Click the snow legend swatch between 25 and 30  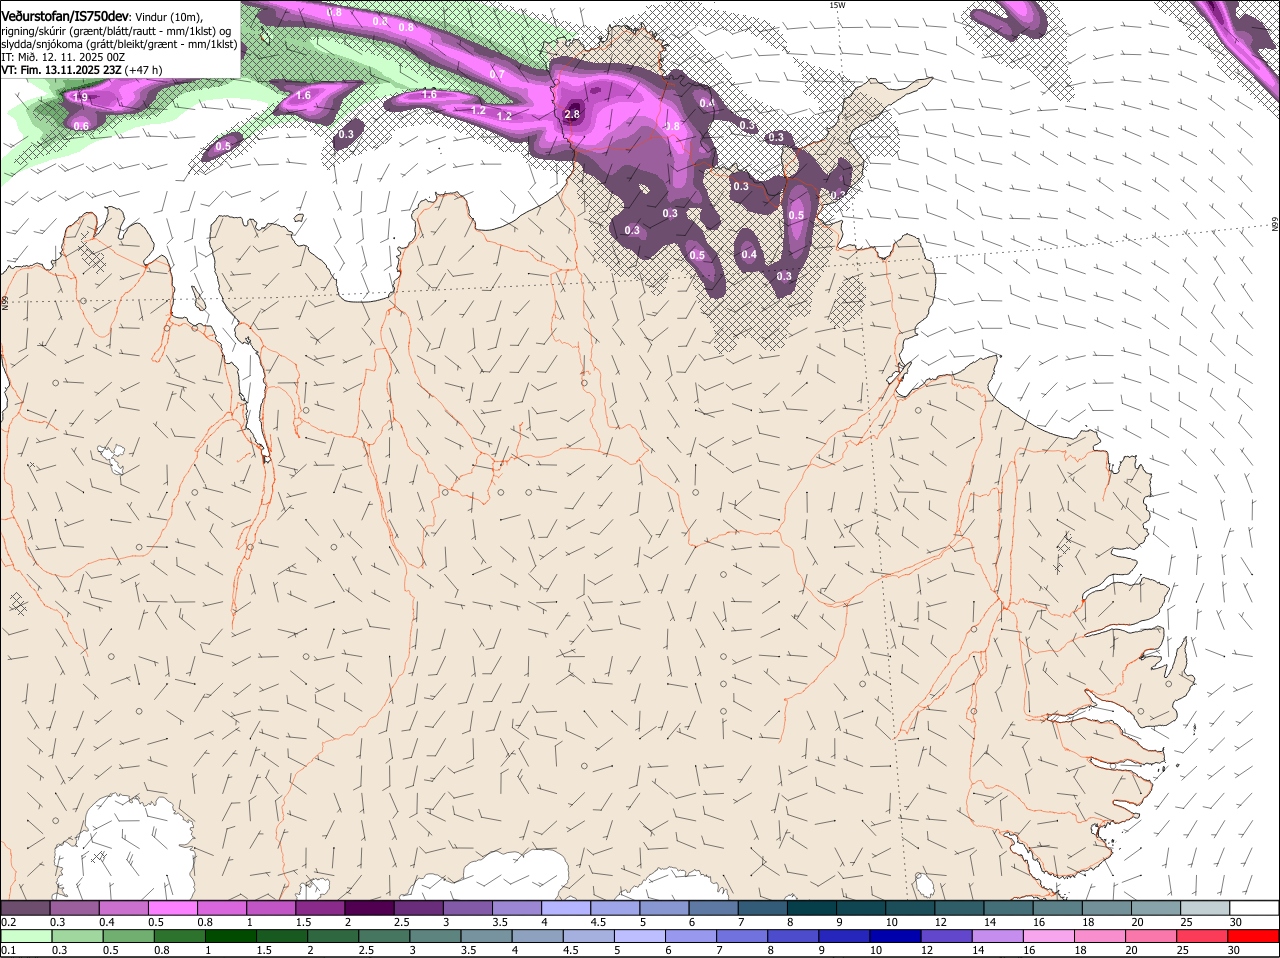(1207, 907)
